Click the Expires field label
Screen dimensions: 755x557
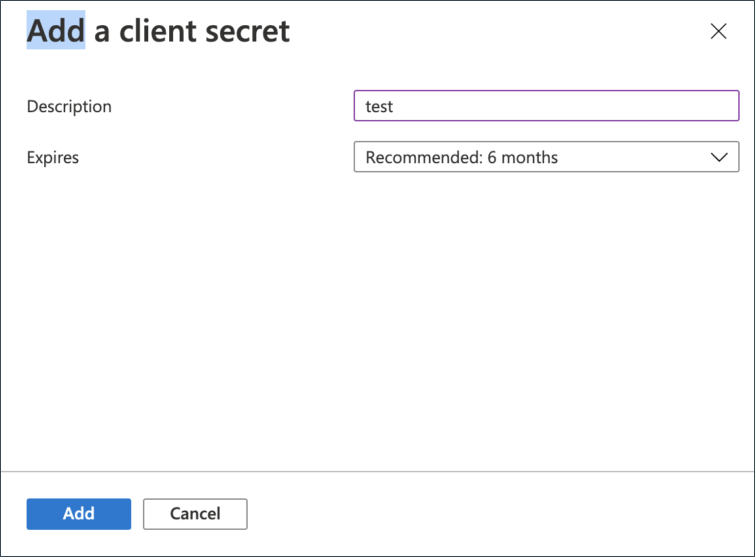point(53,157)
